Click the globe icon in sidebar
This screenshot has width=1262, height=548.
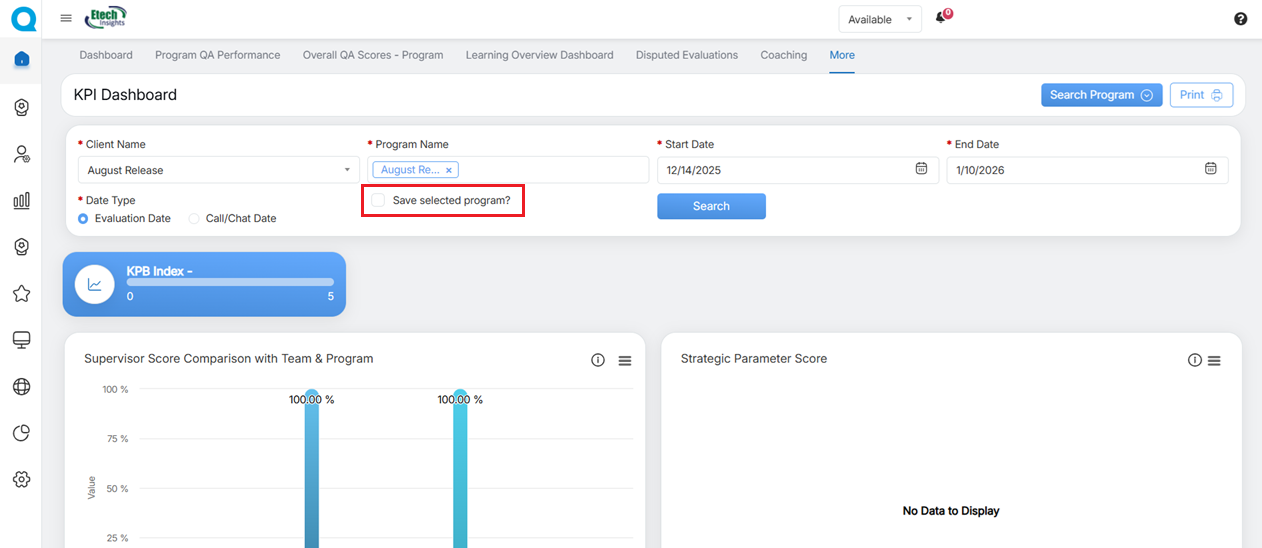[x=21, y=387]
